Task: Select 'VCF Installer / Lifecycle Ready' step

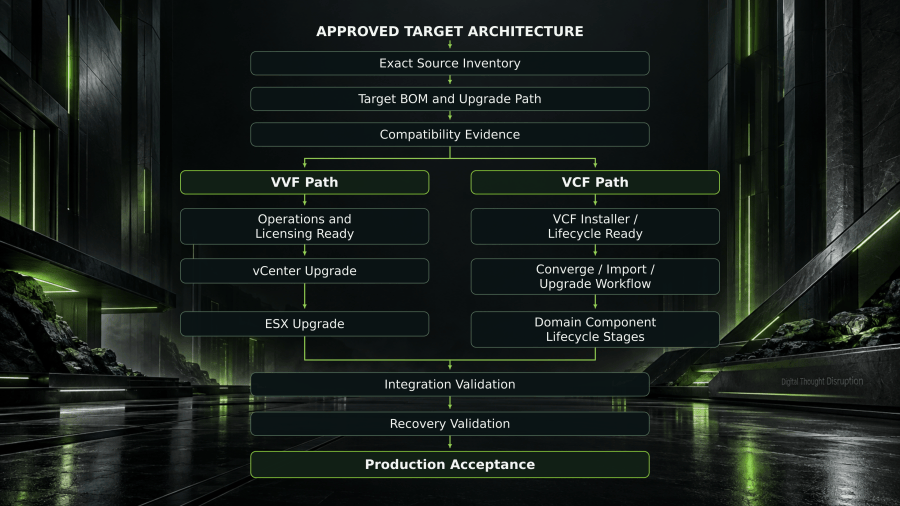Action: click(595, 226)
